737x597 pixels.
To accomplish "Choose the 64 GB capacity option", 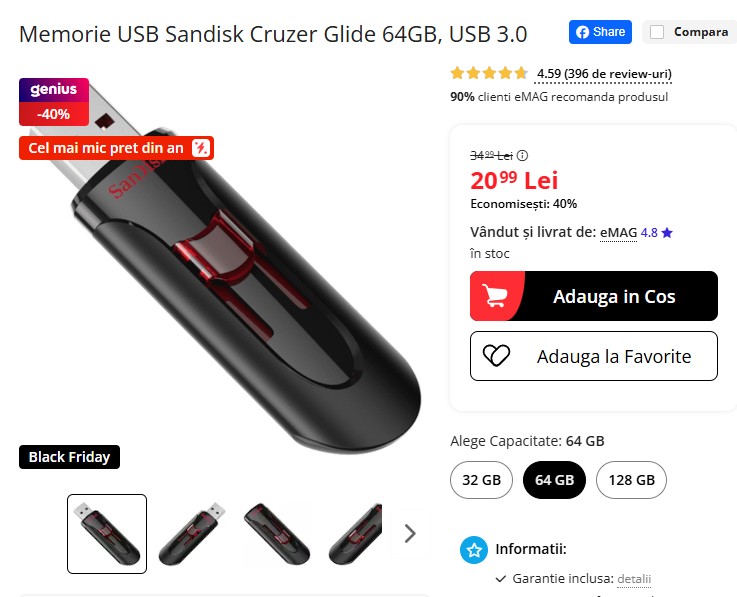I will pyautogui.click(x=554, y=480).
